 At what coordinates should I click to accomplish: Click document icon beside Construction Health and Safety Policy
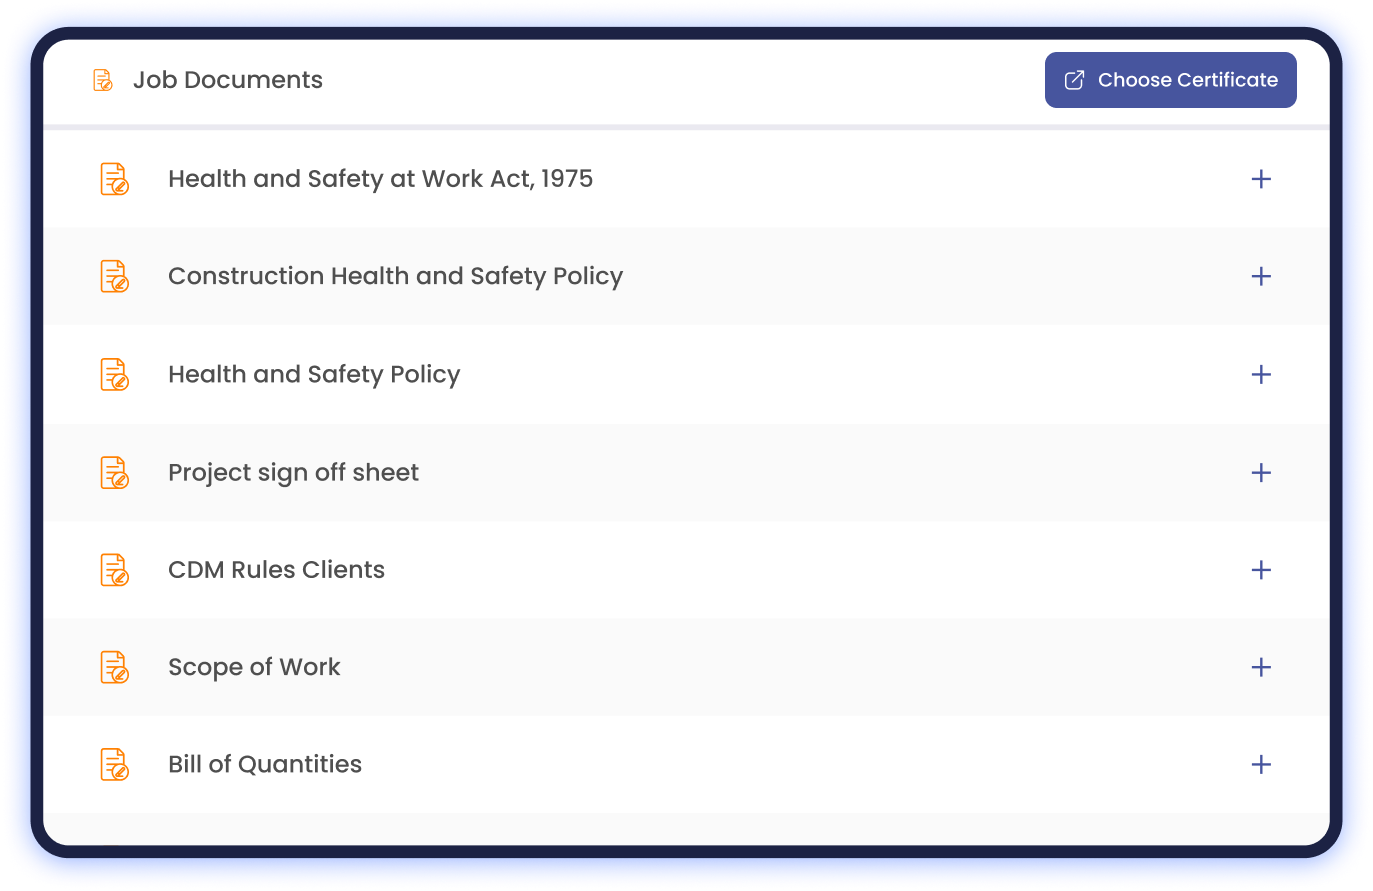[x=115, y=276]
